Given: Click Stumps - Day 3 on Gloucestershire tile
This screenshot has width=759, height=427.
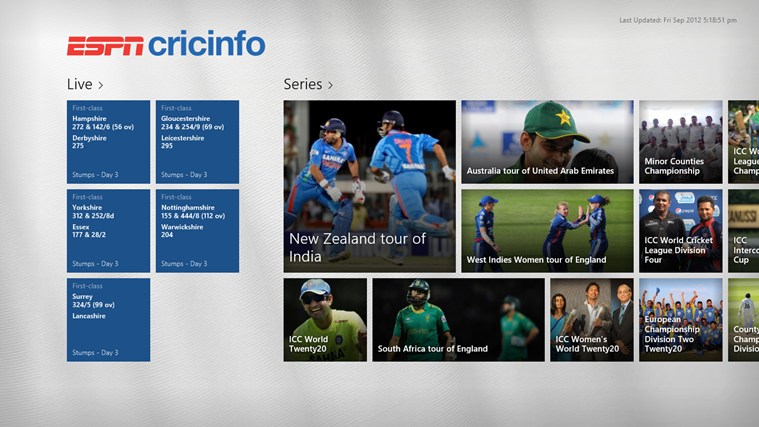Looking at the screenshot, I should tap(184, 175).
